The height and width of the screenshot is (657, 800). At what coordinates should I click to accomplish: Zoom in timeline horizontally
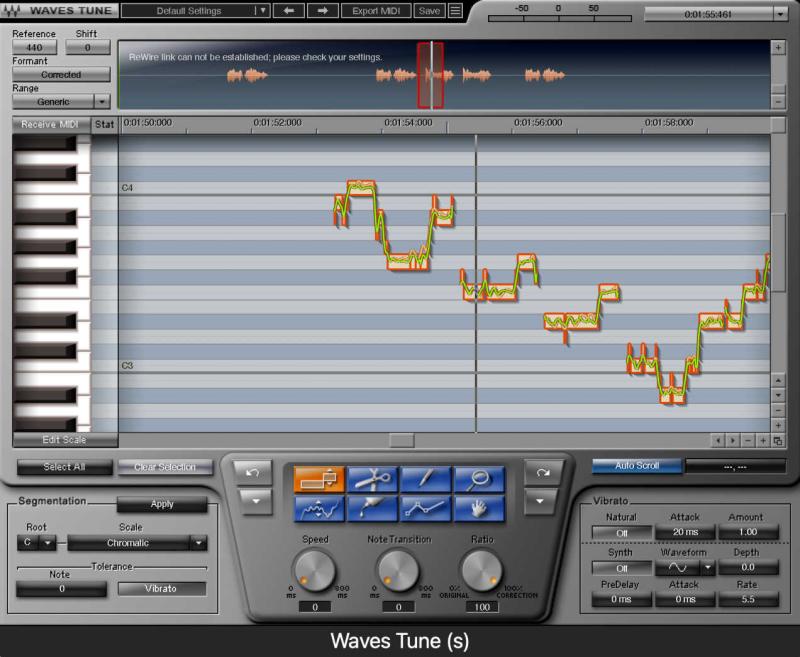click(763, 440)
